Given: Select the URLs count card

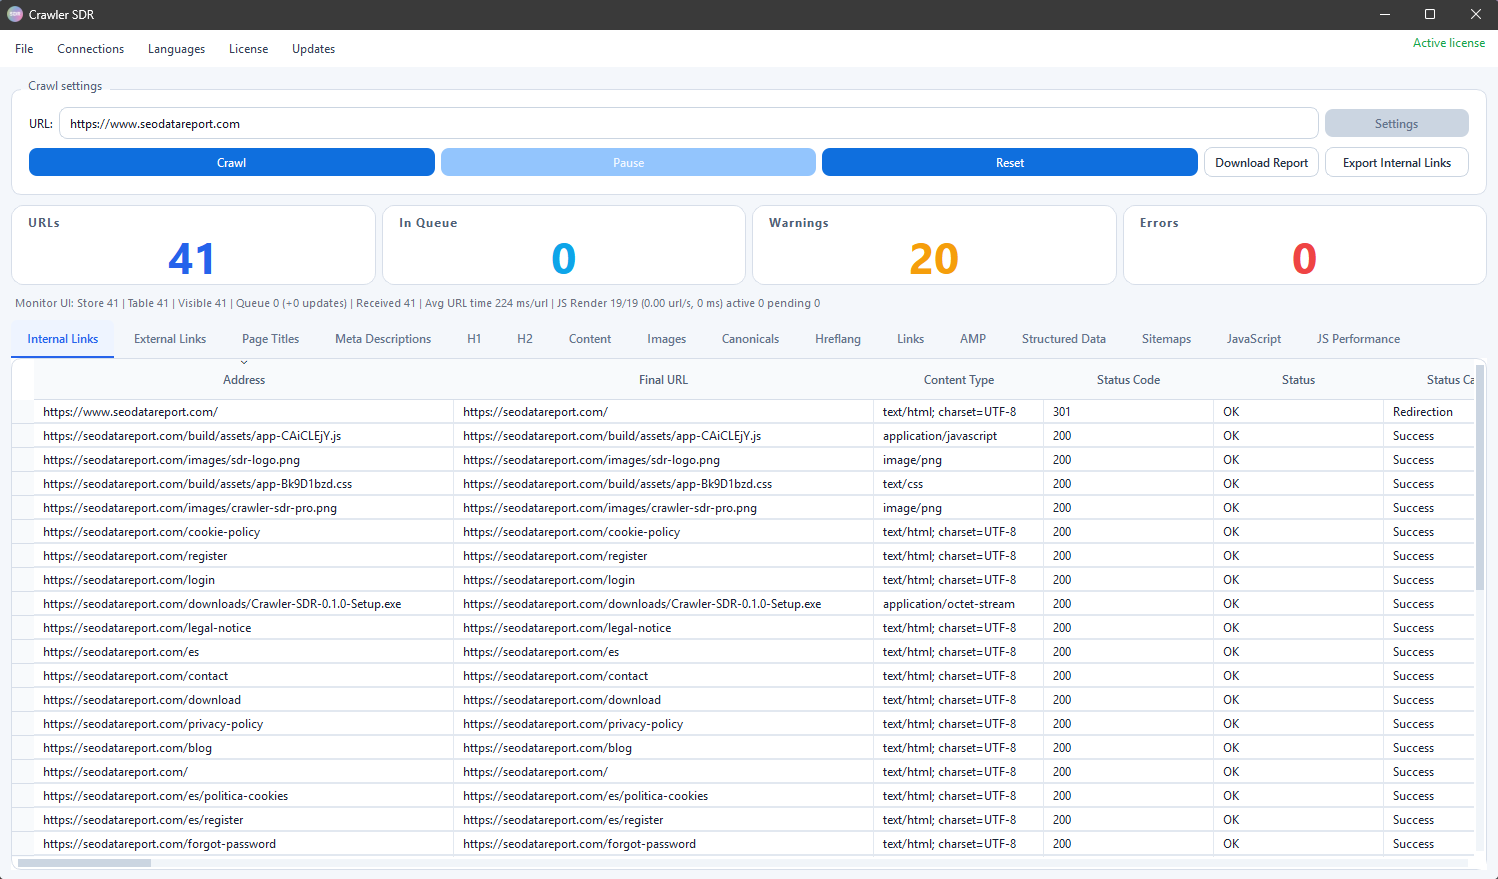Looking at the screenshot, I should tap(193, 245).
